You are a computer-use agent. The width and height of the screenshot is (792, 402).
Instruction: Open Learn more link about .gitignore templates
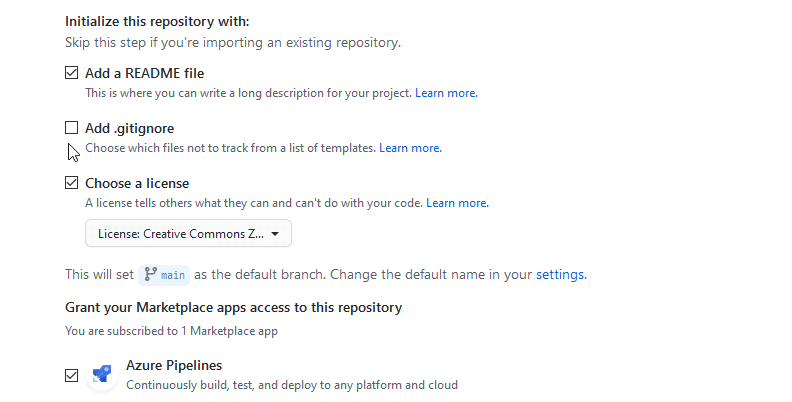coord(410,148)
